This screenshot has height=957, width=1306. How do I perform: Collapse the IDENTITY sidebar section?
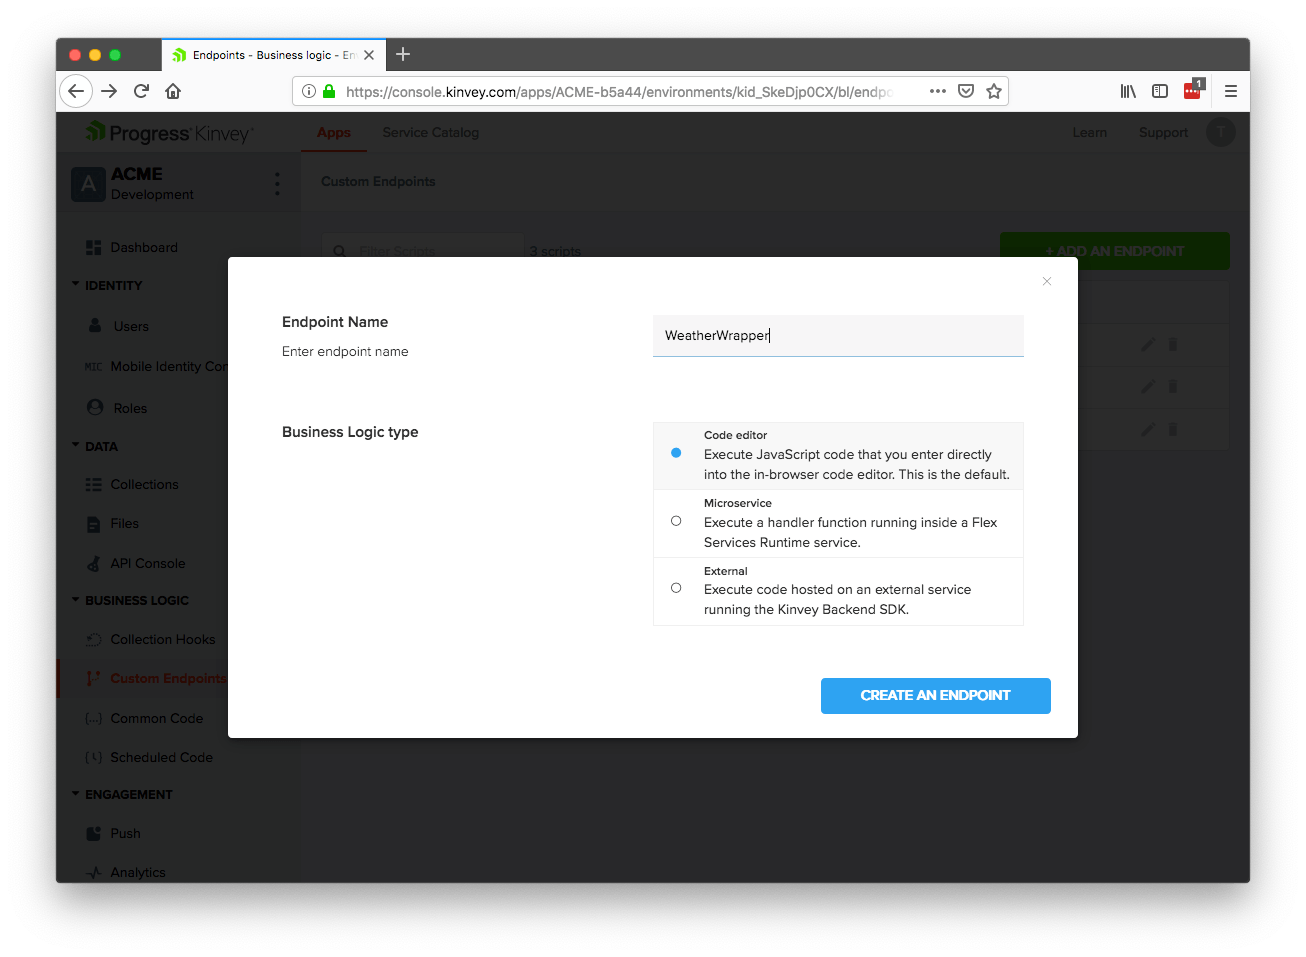[x=76, y=285]
